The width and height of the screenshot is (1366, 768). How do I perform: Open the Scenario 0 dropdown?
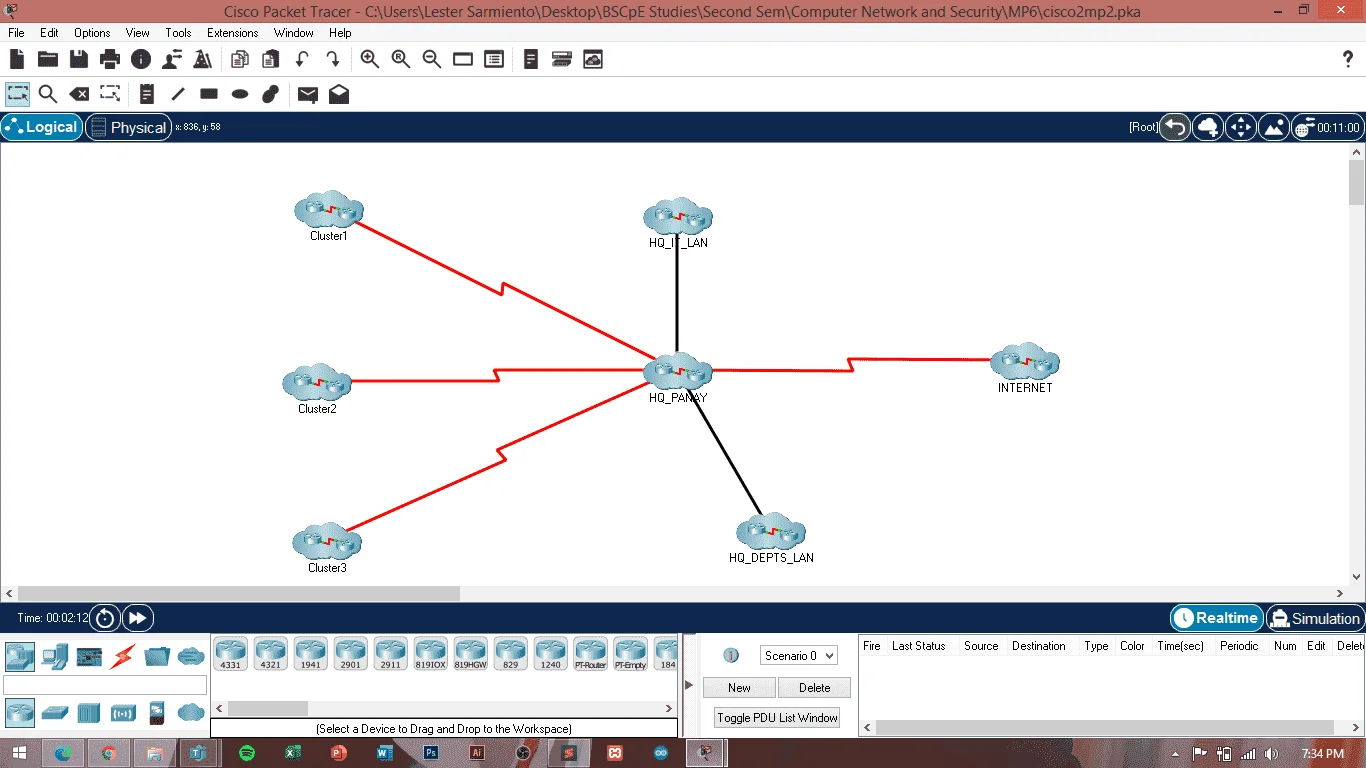(798, 656)
